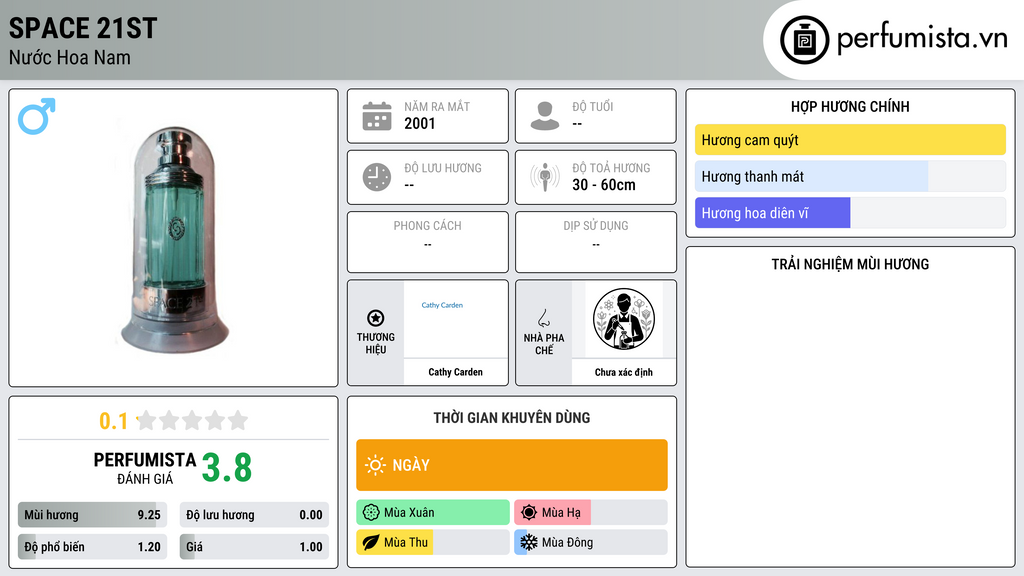
Task: Click the ĐỘ TUỔI age label
Action: pos(593,106)
